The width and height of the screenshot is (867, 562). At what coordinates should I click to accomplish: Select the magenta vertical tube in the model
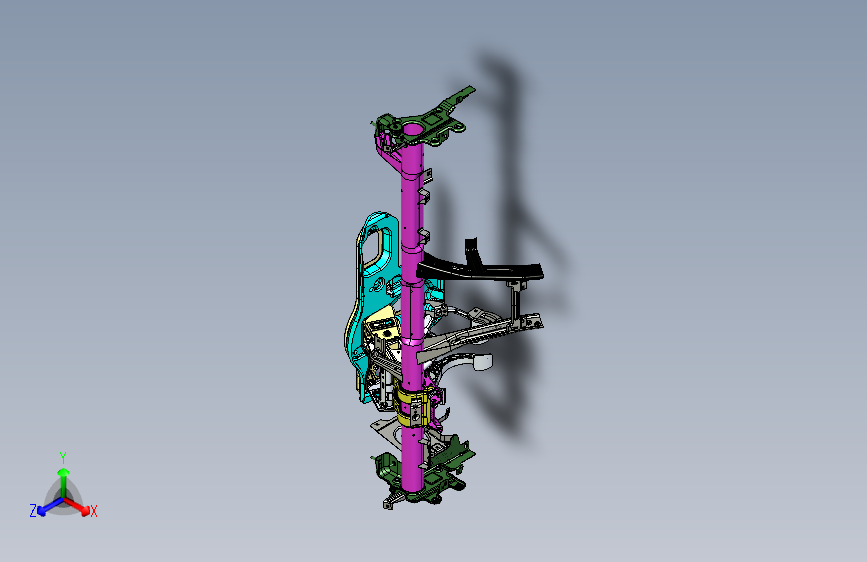point(411,310)
